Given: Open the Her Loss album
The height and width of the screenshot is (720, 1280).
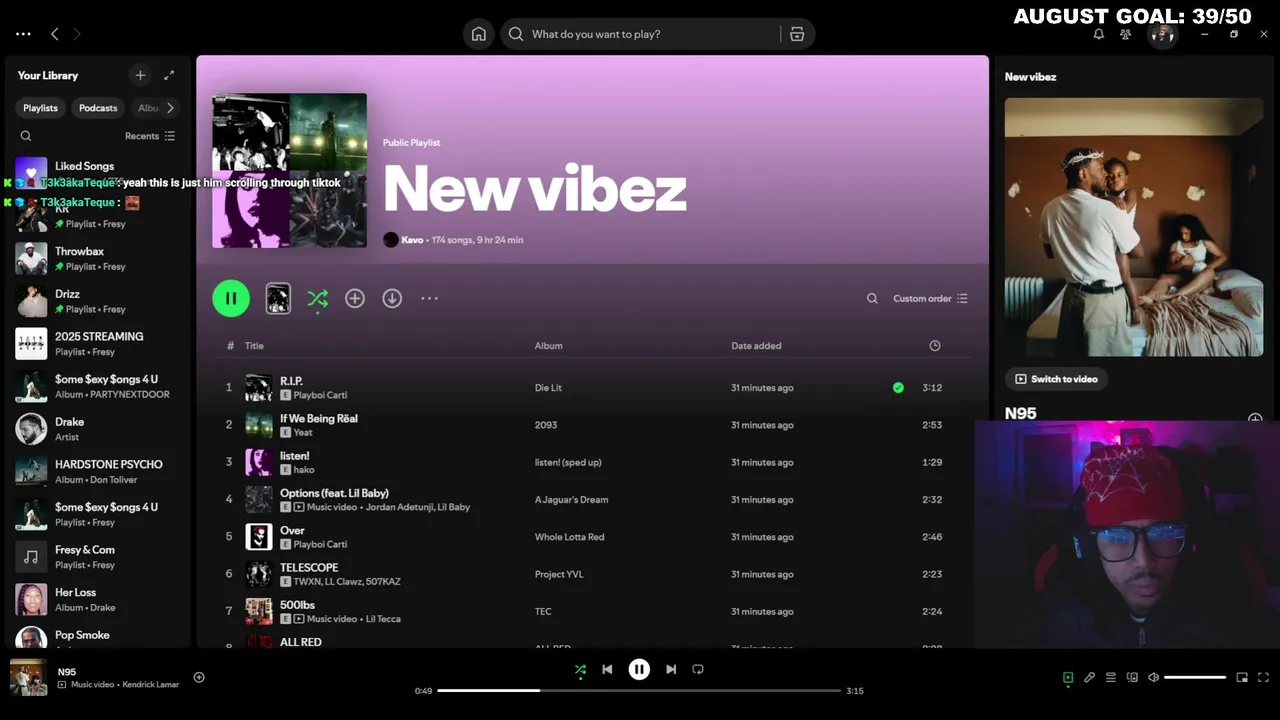Looking at the screenshot, I should (98, 599).
